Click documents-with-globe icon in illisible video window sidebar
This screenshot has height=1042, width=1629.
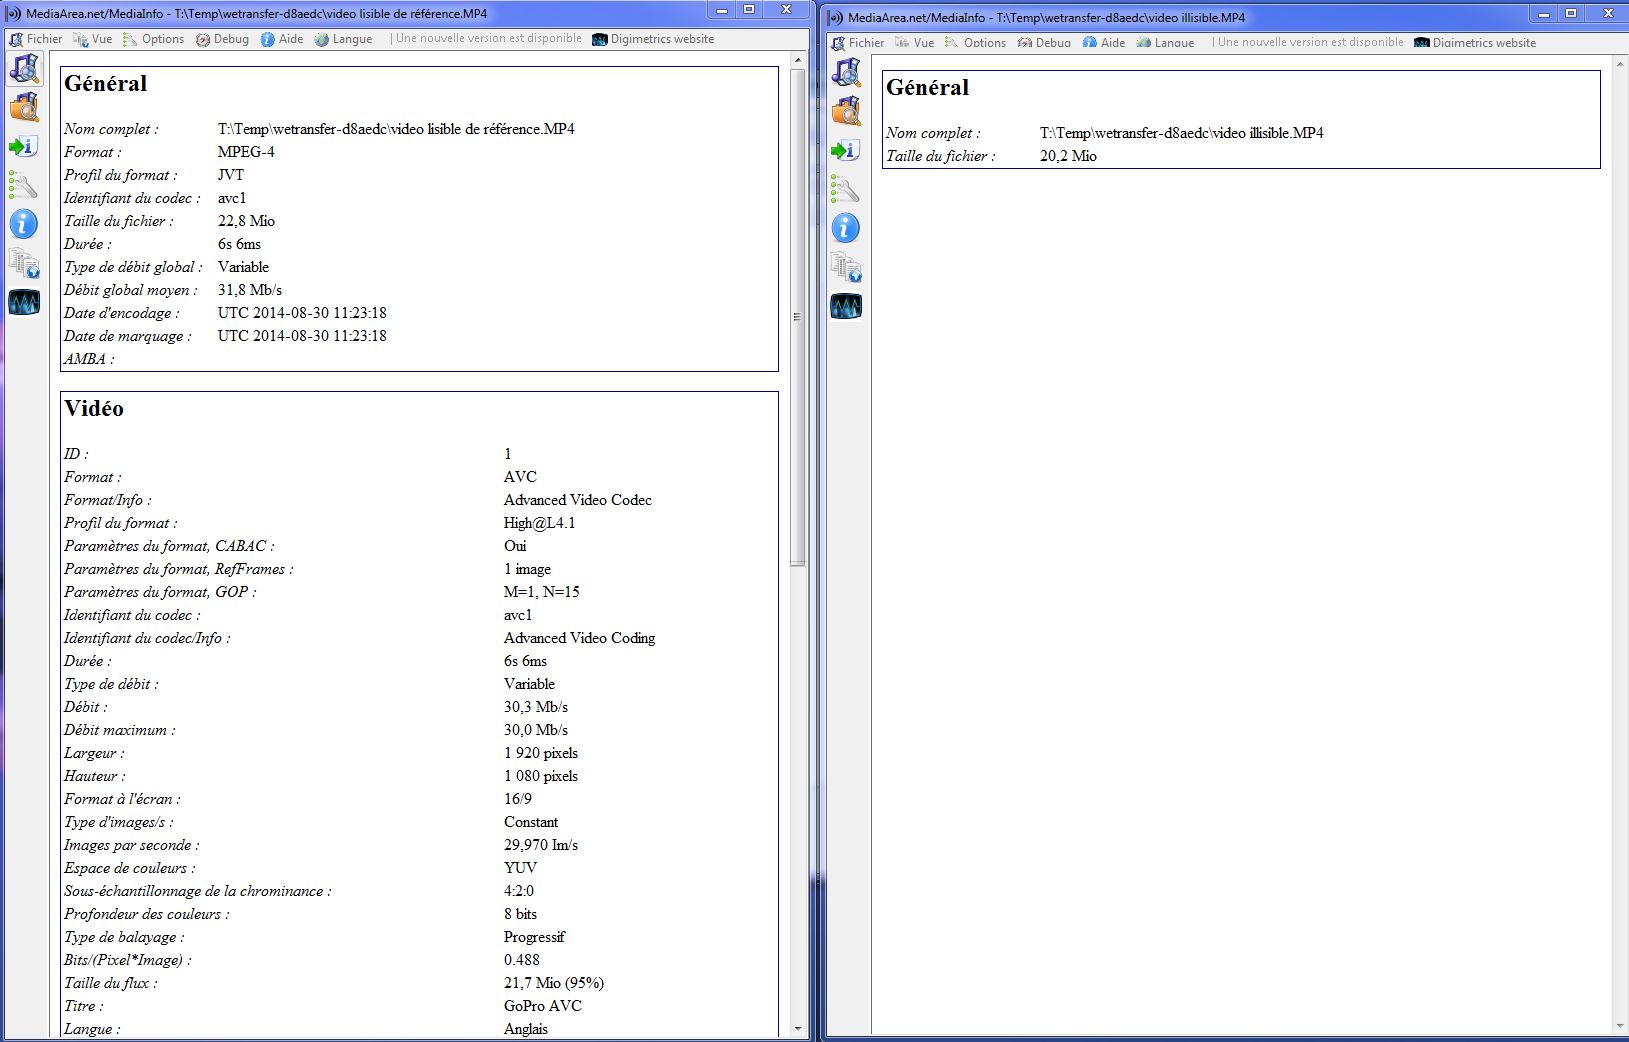[x=846, y=267]
